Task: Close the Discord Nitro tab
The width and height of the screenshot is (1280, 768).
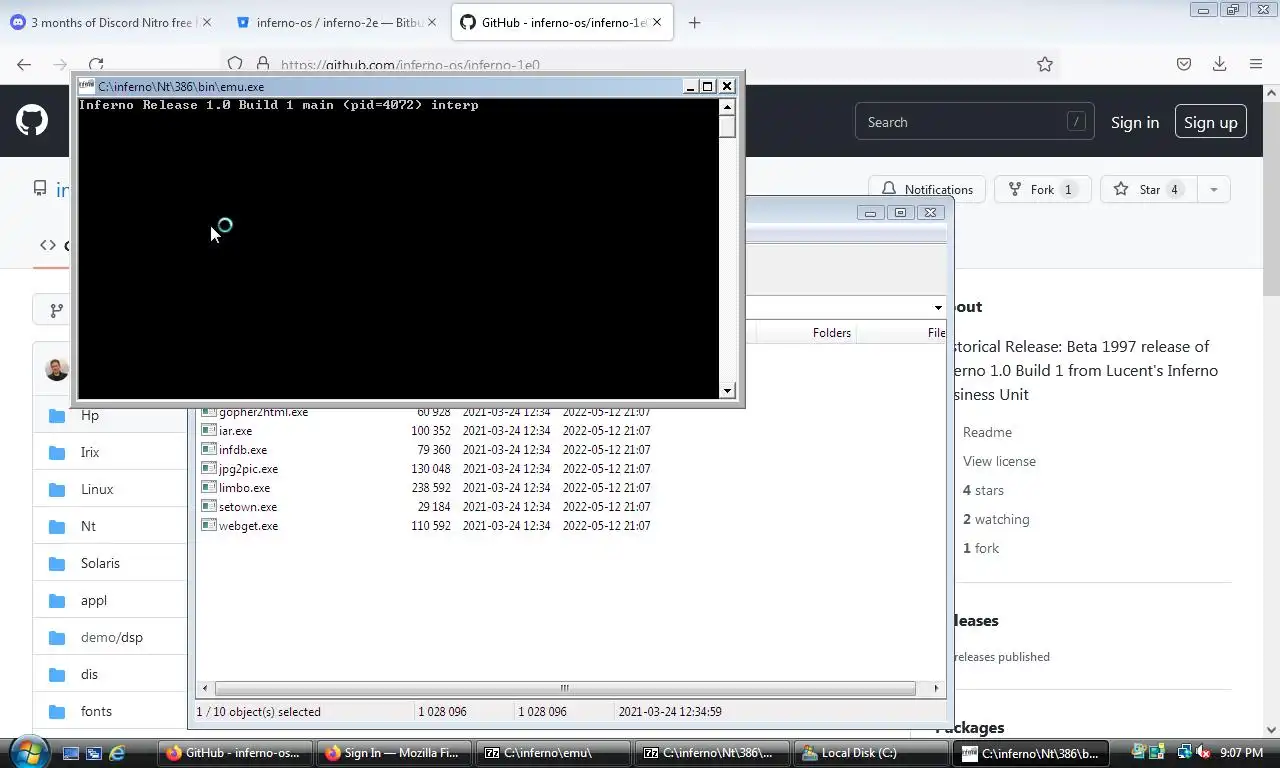Action: tap(206, 22)
